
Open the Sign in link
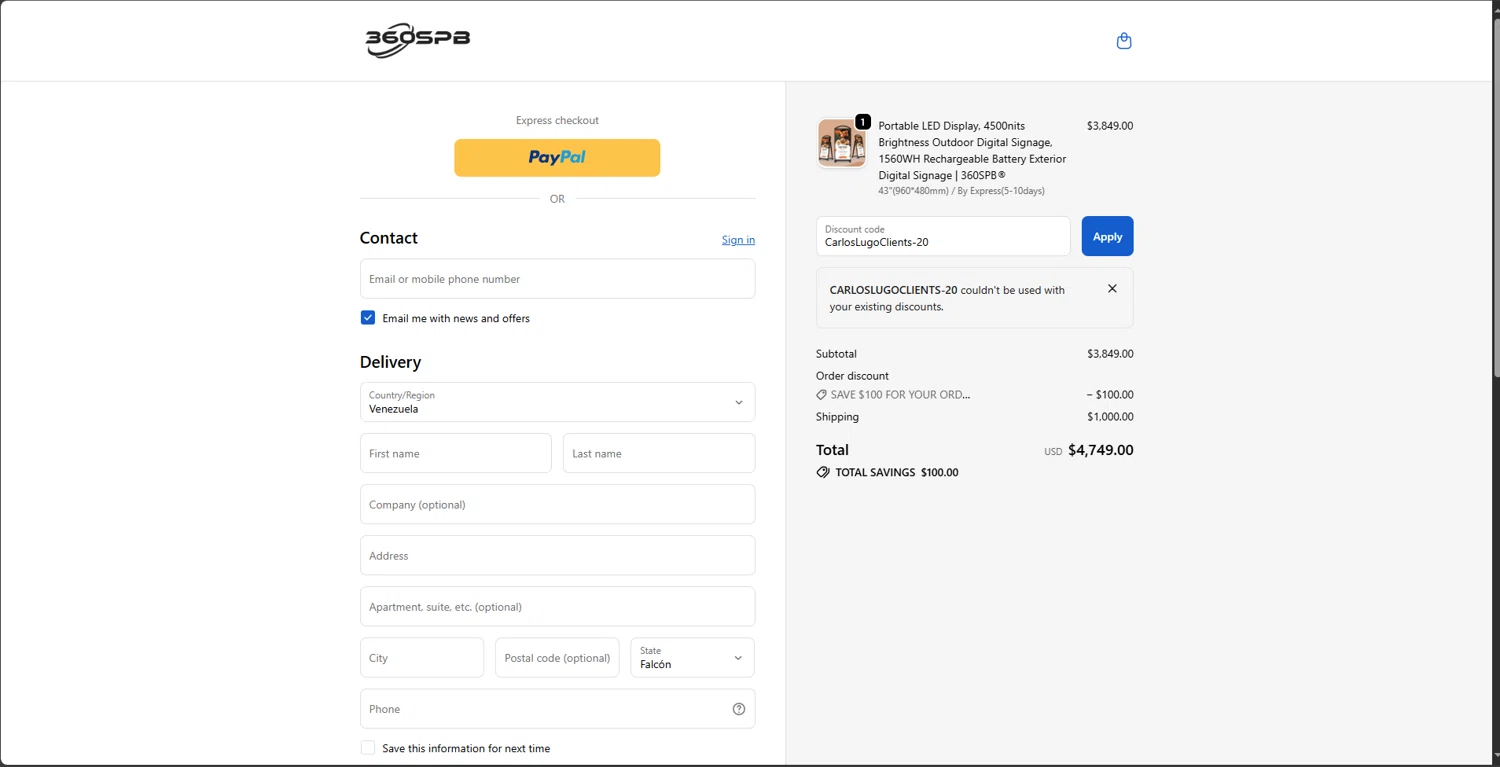tap(738, 240)
